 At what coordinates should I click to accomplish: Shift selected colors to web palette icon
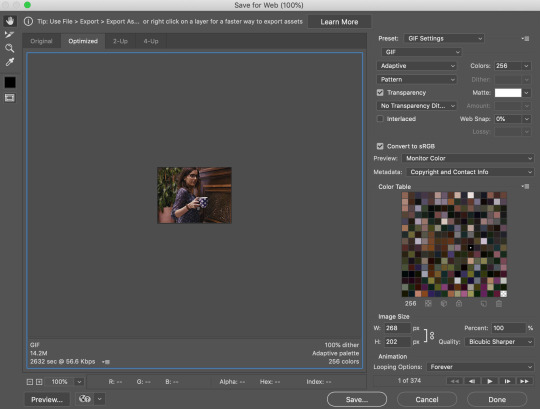click(x=444, y=303)
